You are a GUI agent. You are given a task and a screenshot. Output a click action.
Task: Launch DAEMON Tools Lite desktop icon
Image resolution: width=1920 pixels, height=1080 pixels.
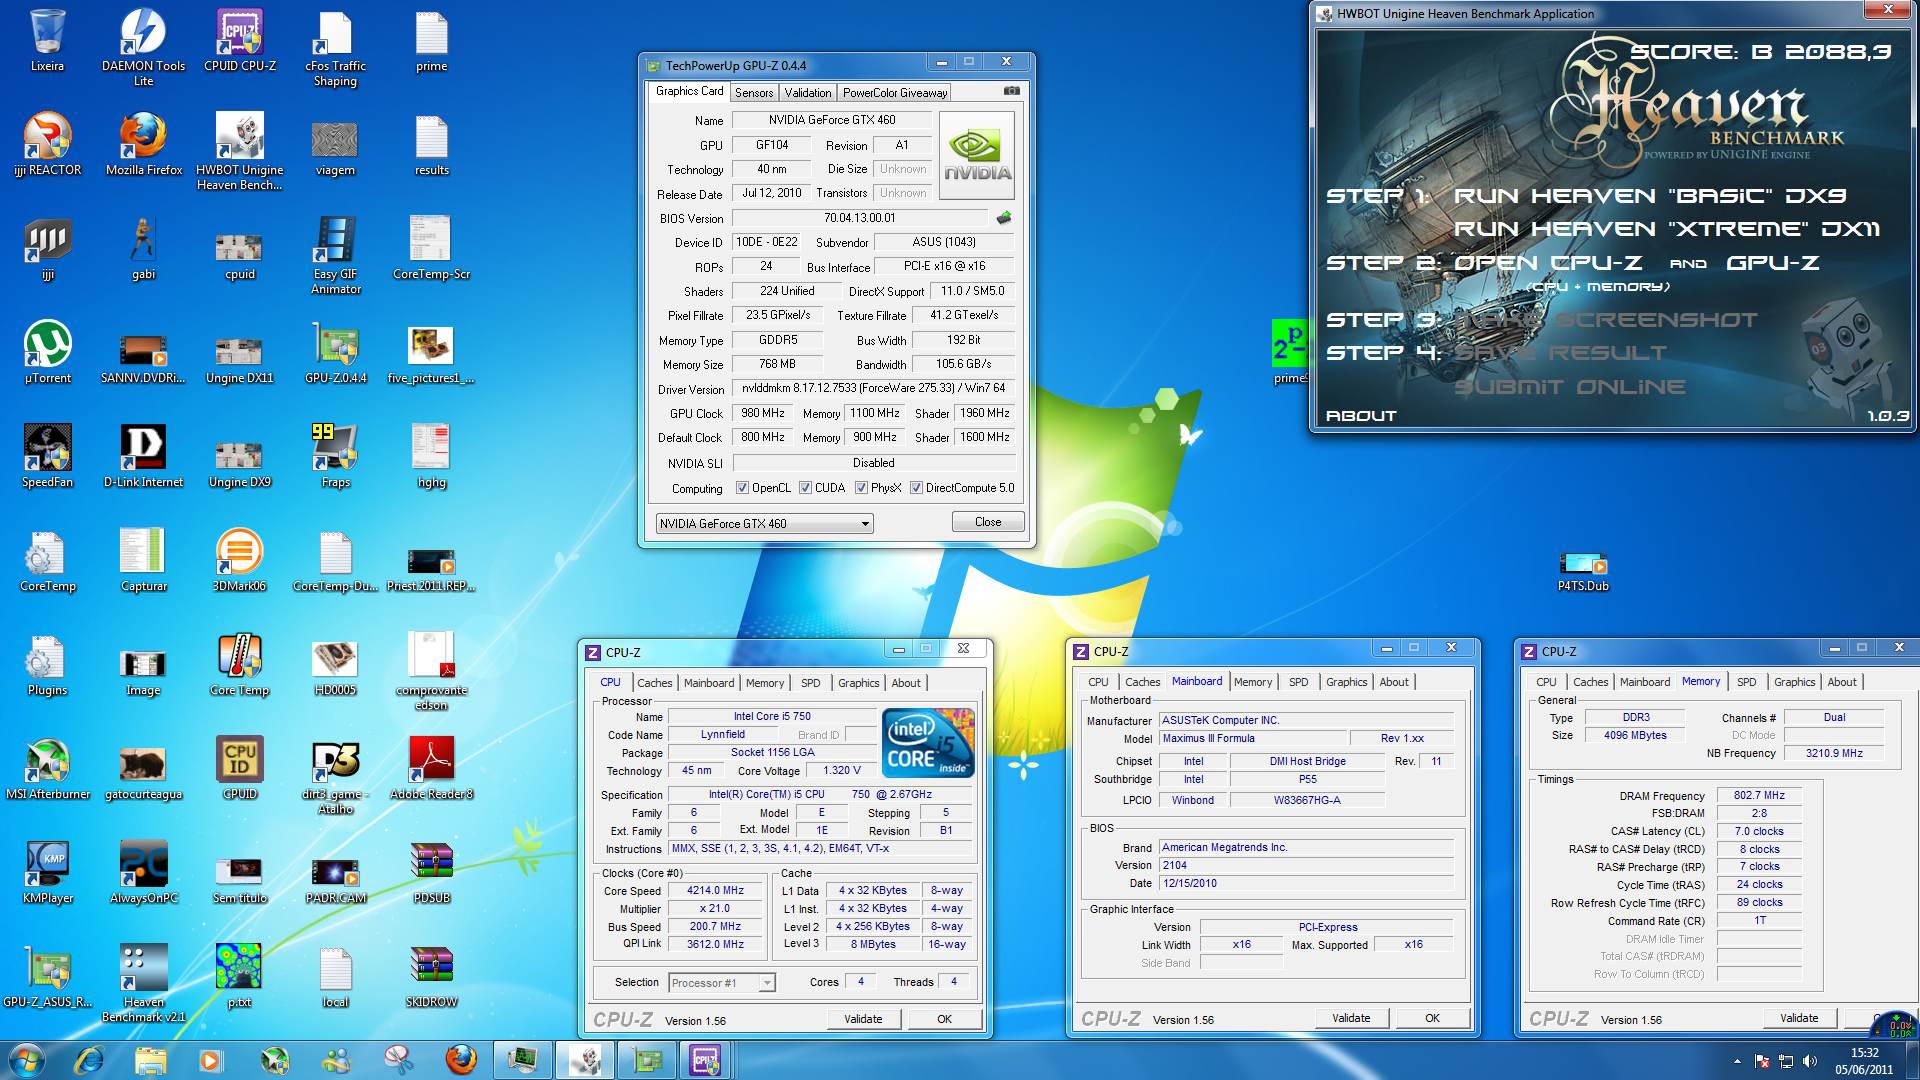point(143,47)
